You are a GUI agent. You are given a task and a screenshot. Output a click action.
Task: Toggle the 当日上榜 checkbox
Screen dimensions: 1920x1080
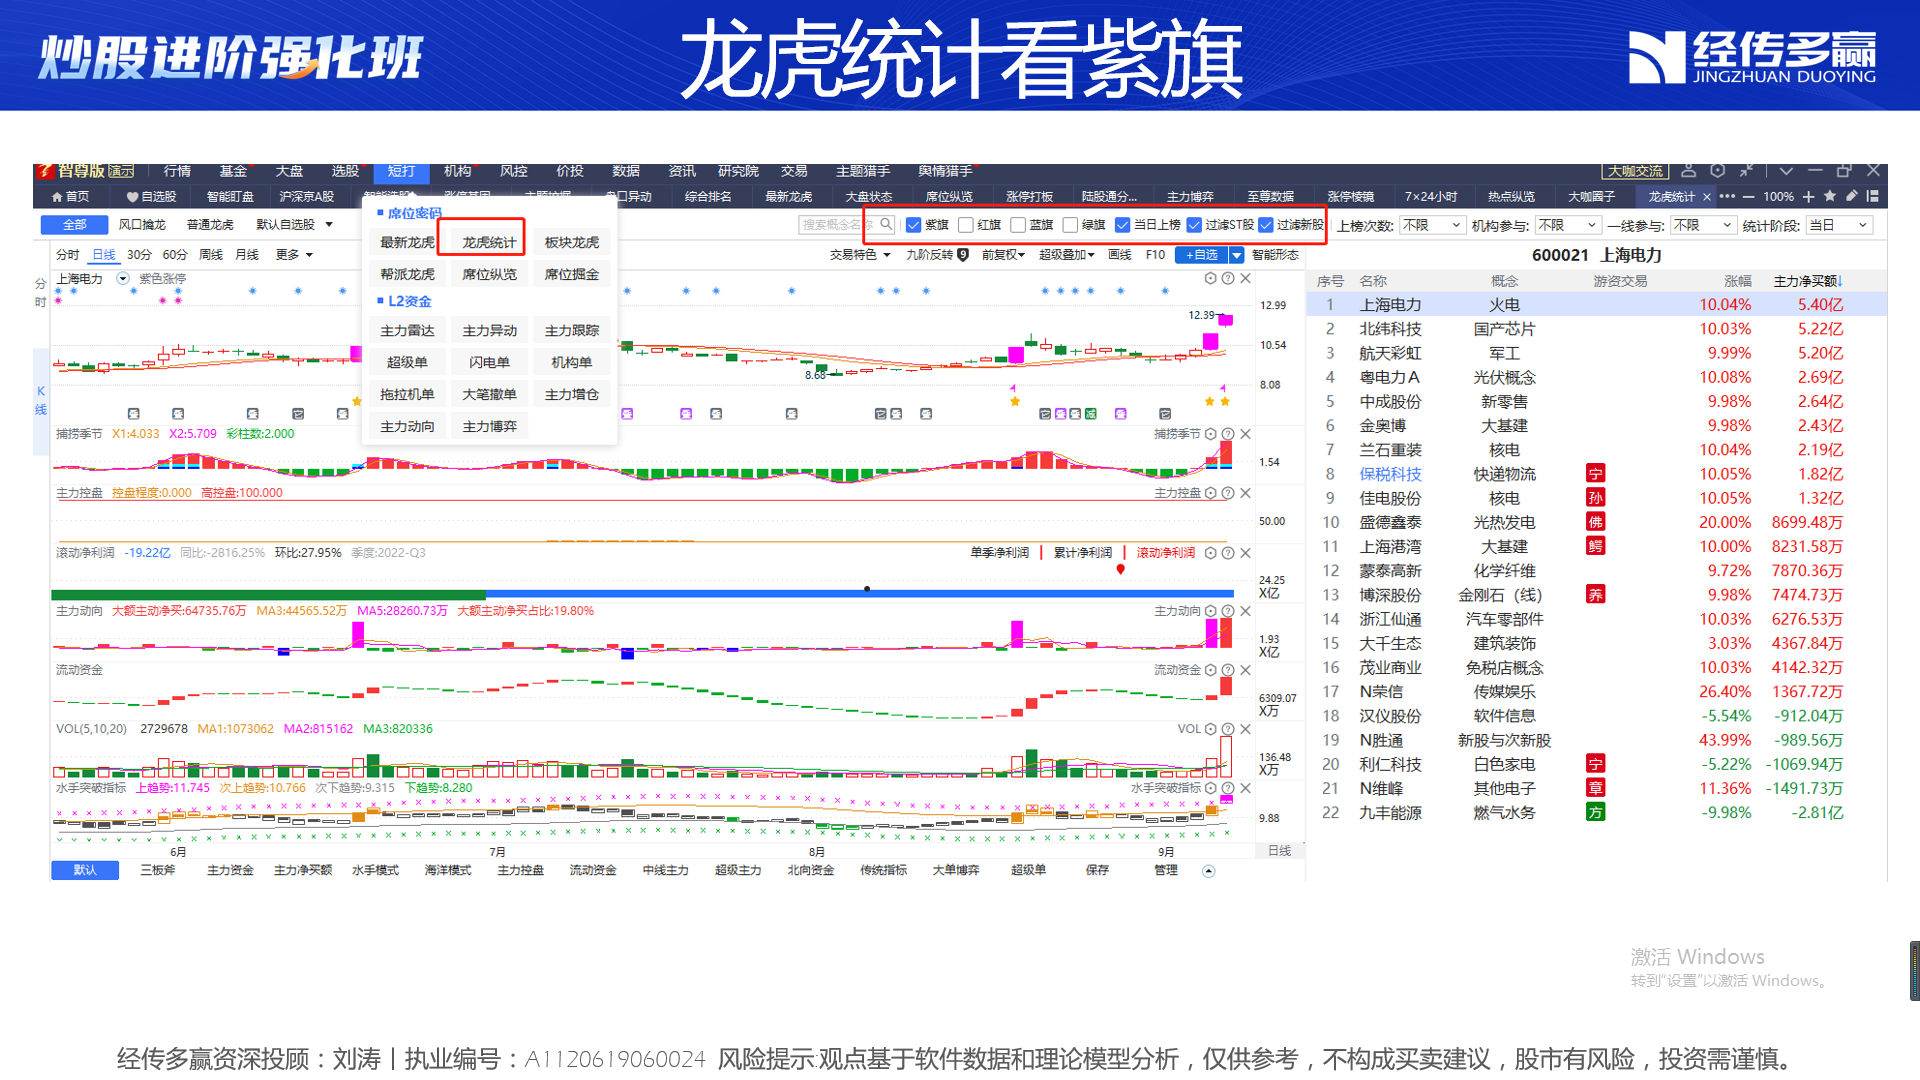1122,225
